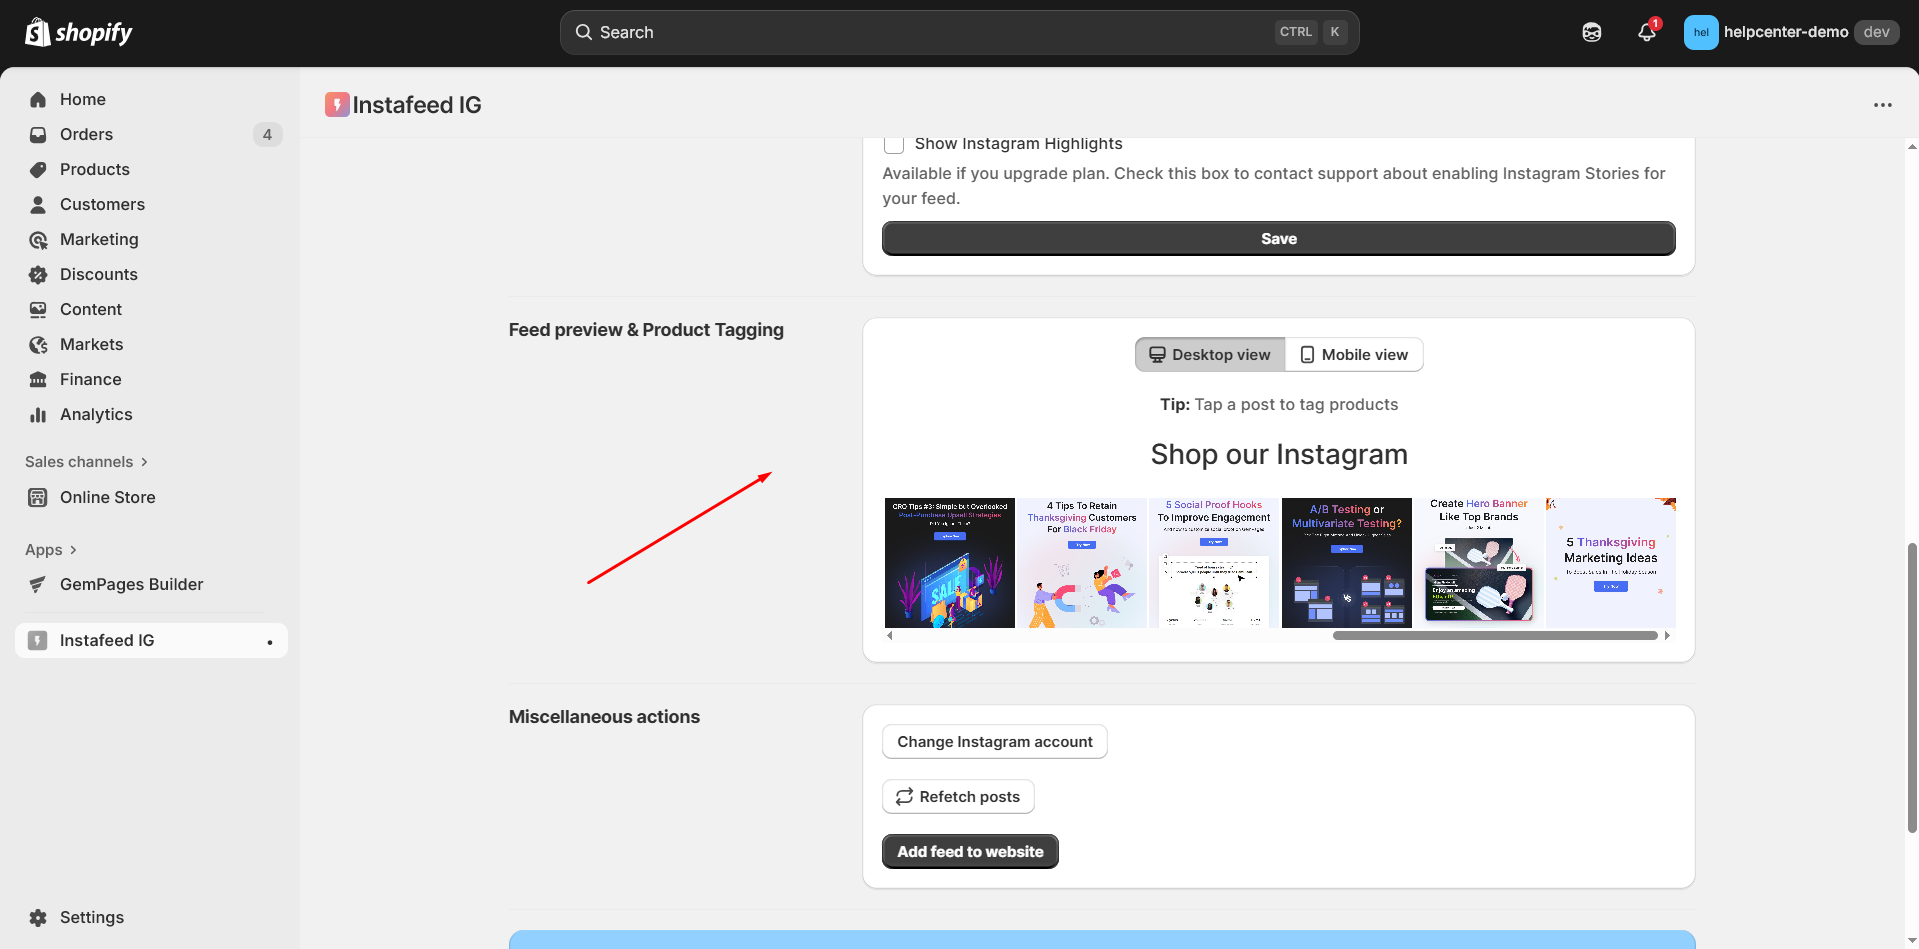Click the Shopify logo in the top bar
The width and height of the screenshot is (1919, 949).
point(77,31)
